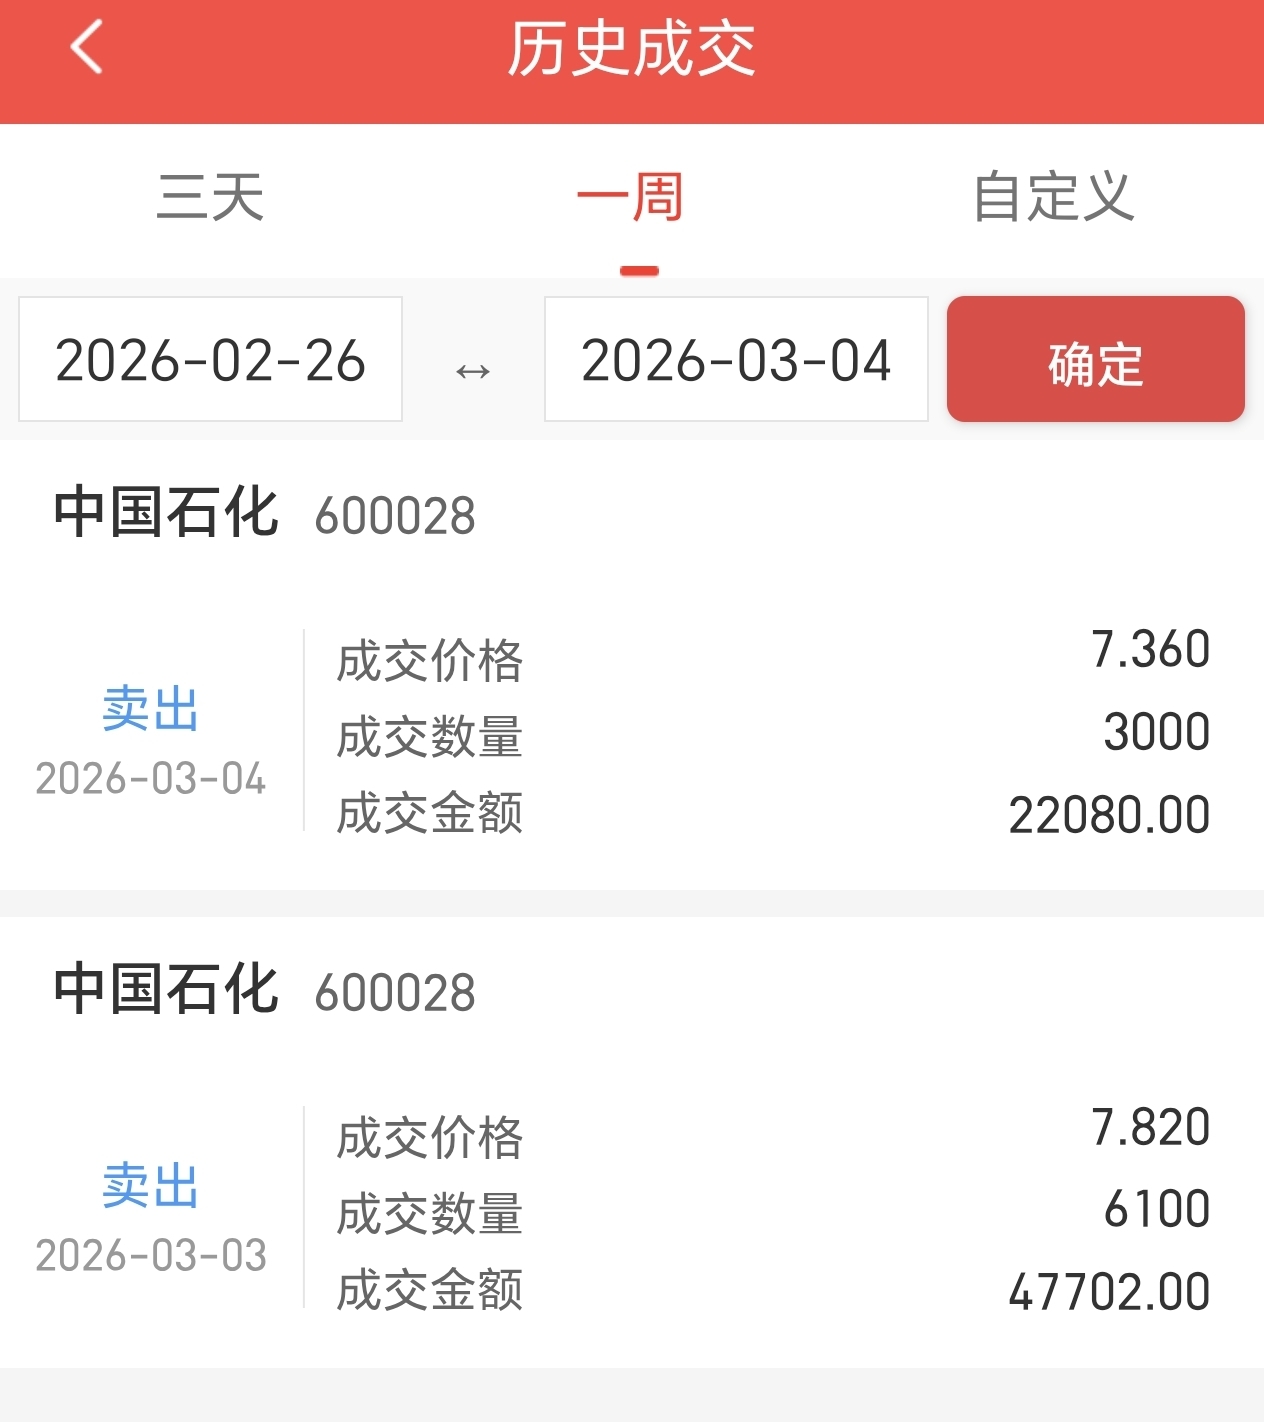Open start date field 2026-02-26
This screenshot has width=1264, height=1422.
click(210, 360)
